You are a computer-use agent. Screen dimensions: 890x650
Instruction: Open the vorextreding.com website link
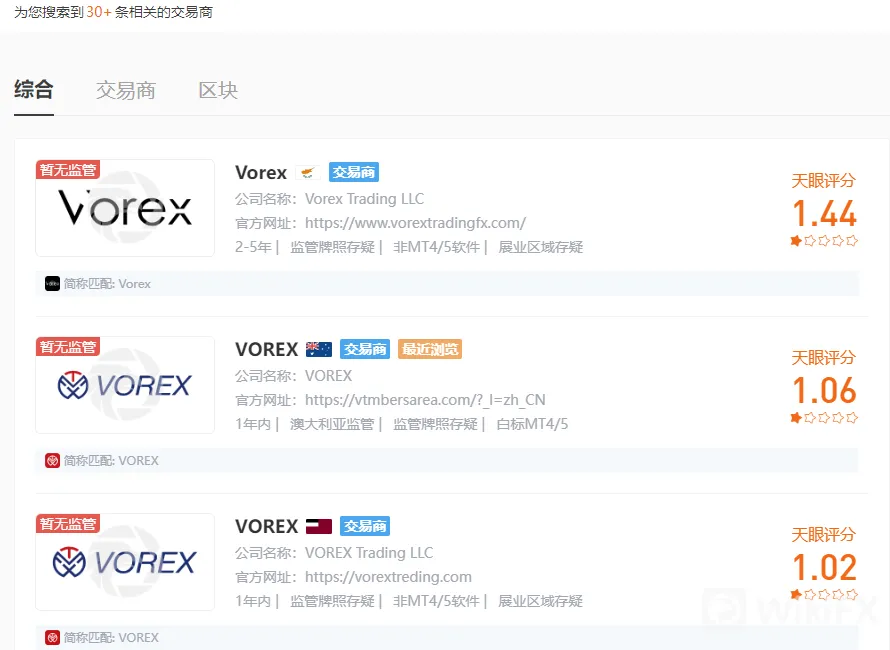pyautogui.click(x=388, y=577)
